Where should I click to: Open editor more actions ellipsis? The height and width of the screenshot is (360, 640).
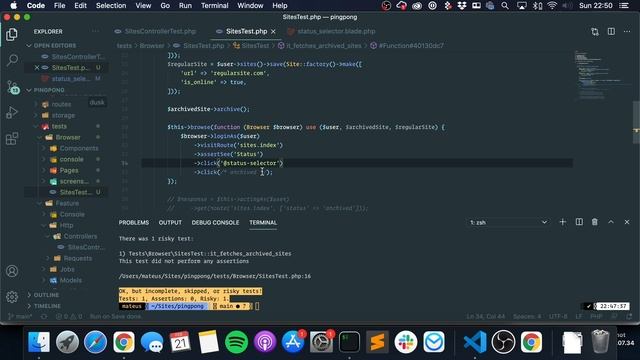click(x=627, y=31)
